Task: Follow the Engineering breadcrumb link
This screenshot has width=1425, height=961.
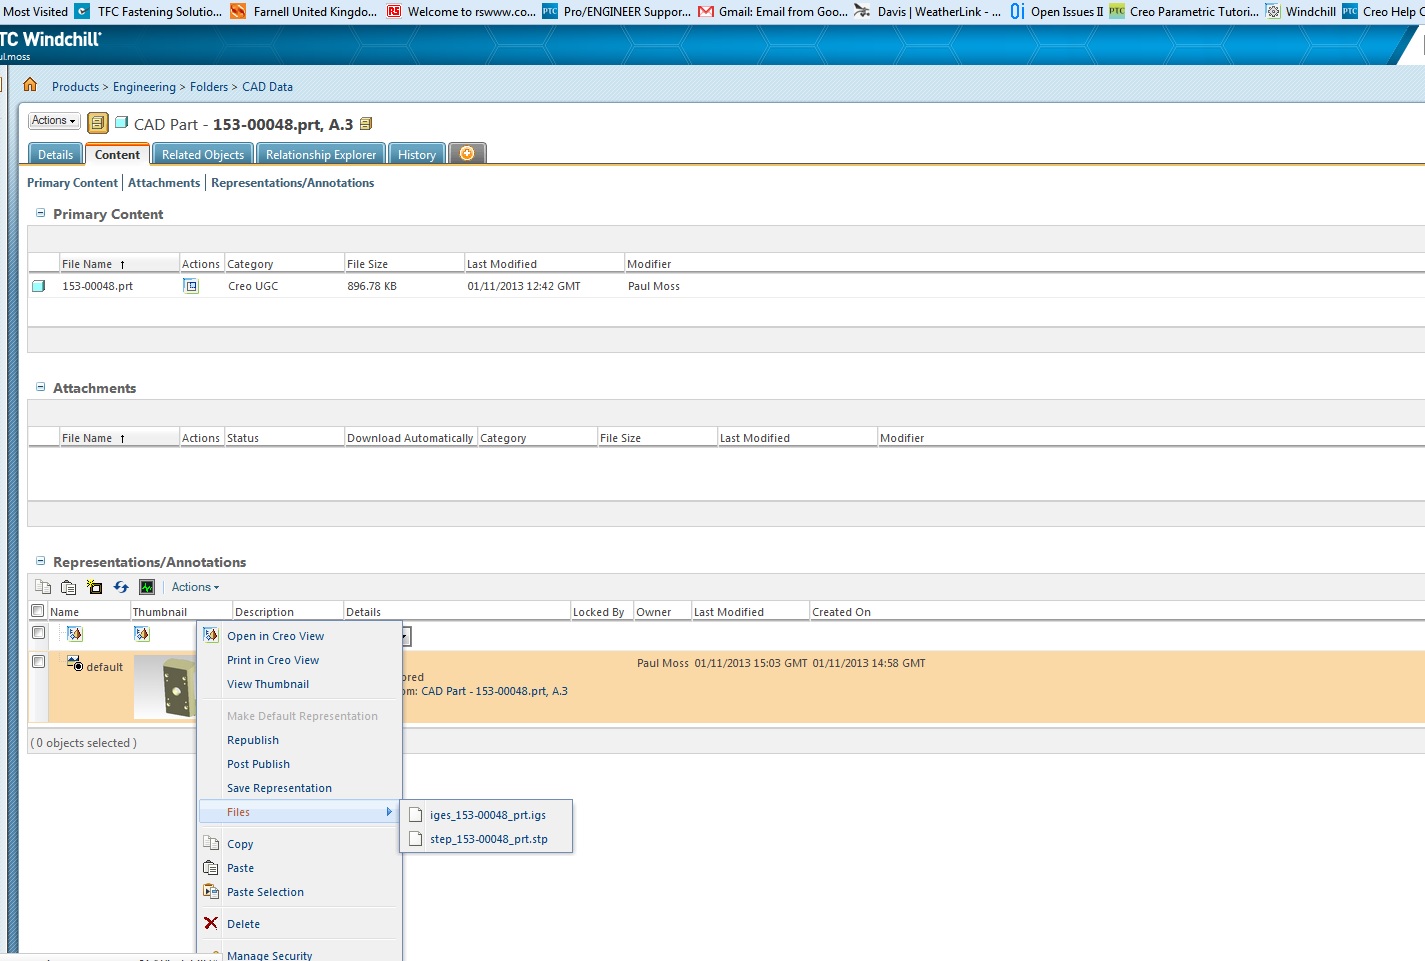Action: [144, 87]
